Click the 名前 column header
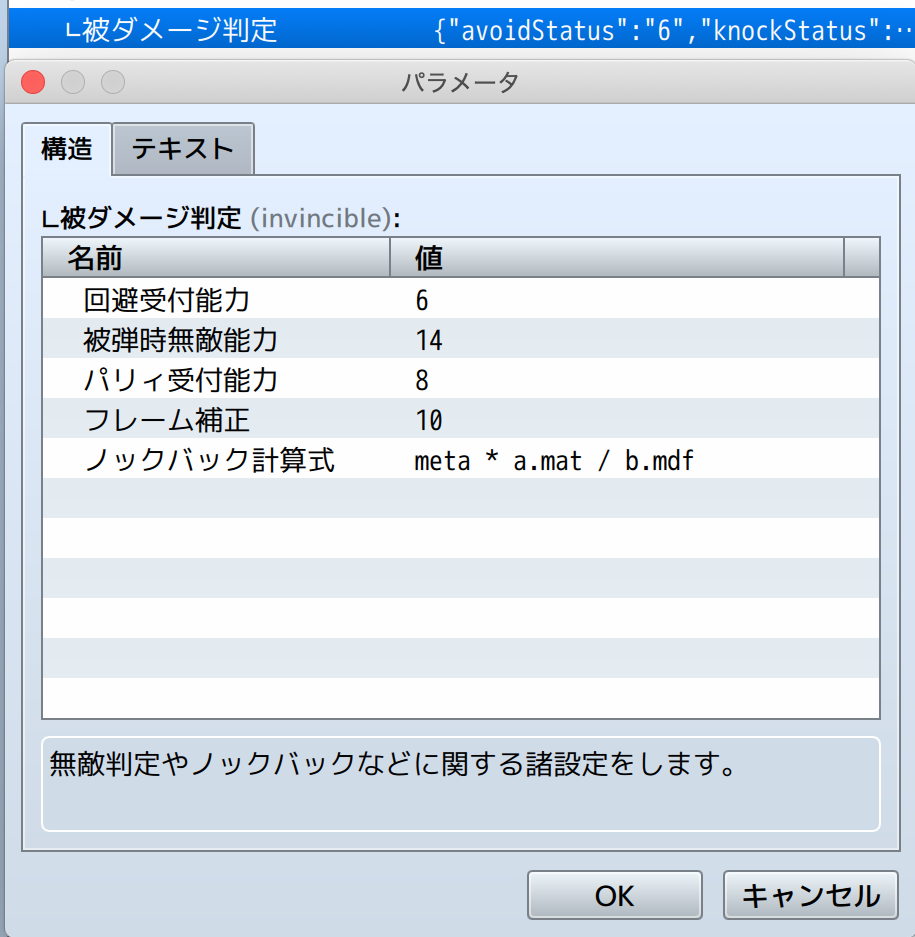This screenshot has height=937, width=915. pyautogui.click(x=215, y=259)
